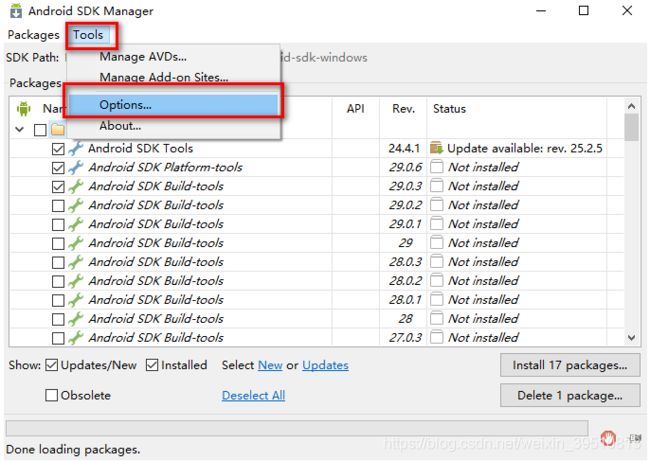Click the 28.0.1 revision cell

[405, 300]
